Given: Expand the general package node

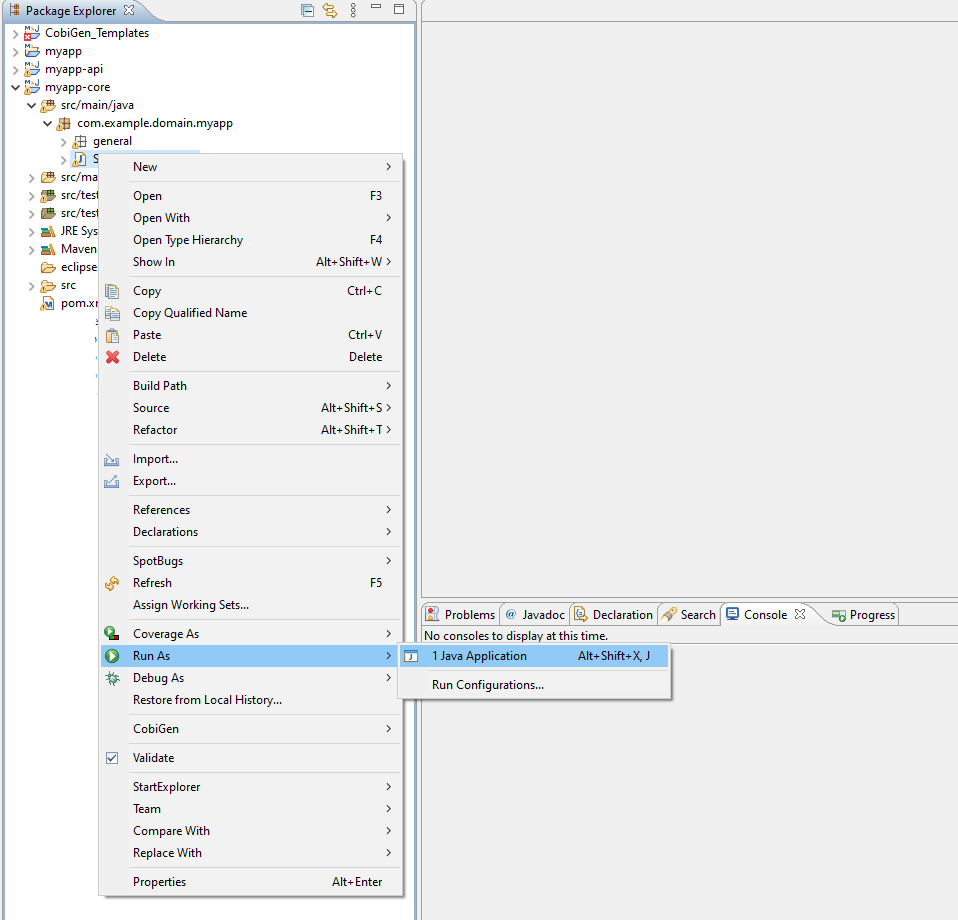Looking at the screenshot, I should [63, 141].
